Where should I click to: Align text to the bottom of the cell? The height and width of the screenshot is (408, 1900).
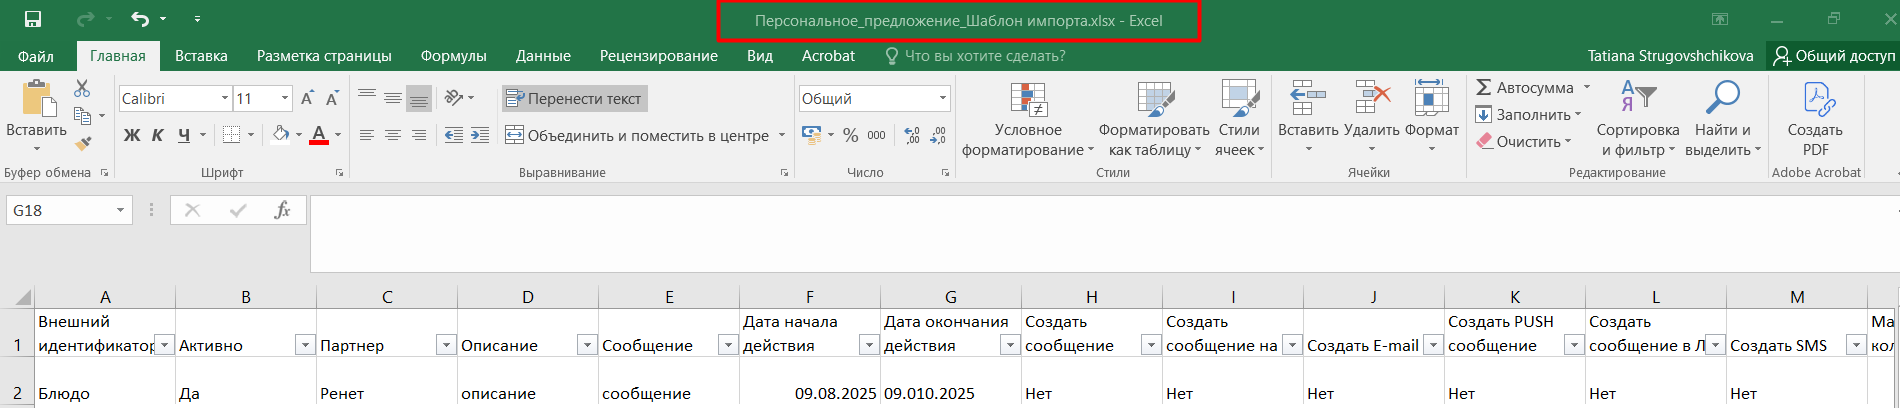tap(419, 98)
